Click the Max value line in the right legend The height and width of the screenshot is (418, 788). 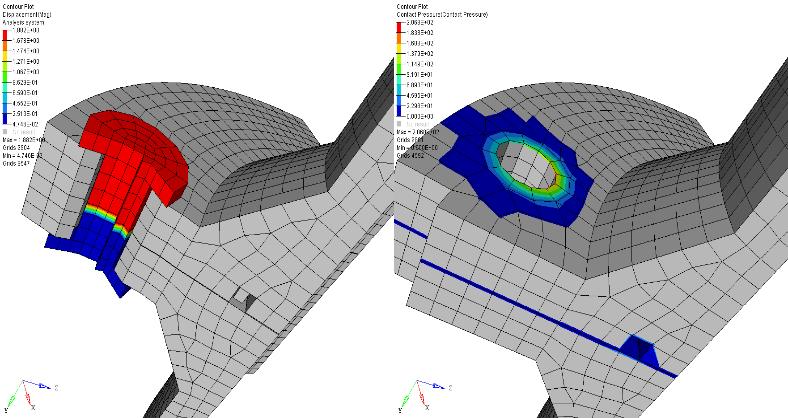[419, 132]
